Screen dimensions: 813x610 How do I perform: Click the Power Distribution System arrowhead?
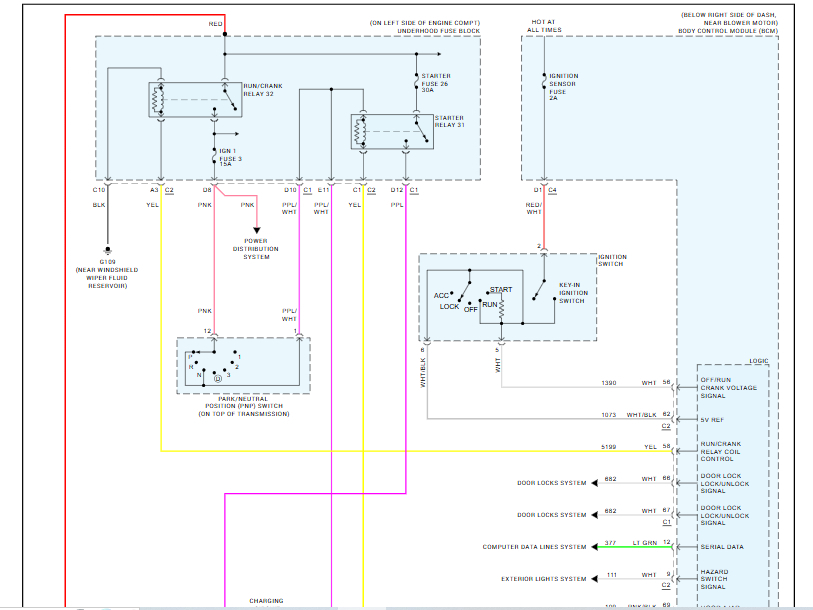point(257,230)
